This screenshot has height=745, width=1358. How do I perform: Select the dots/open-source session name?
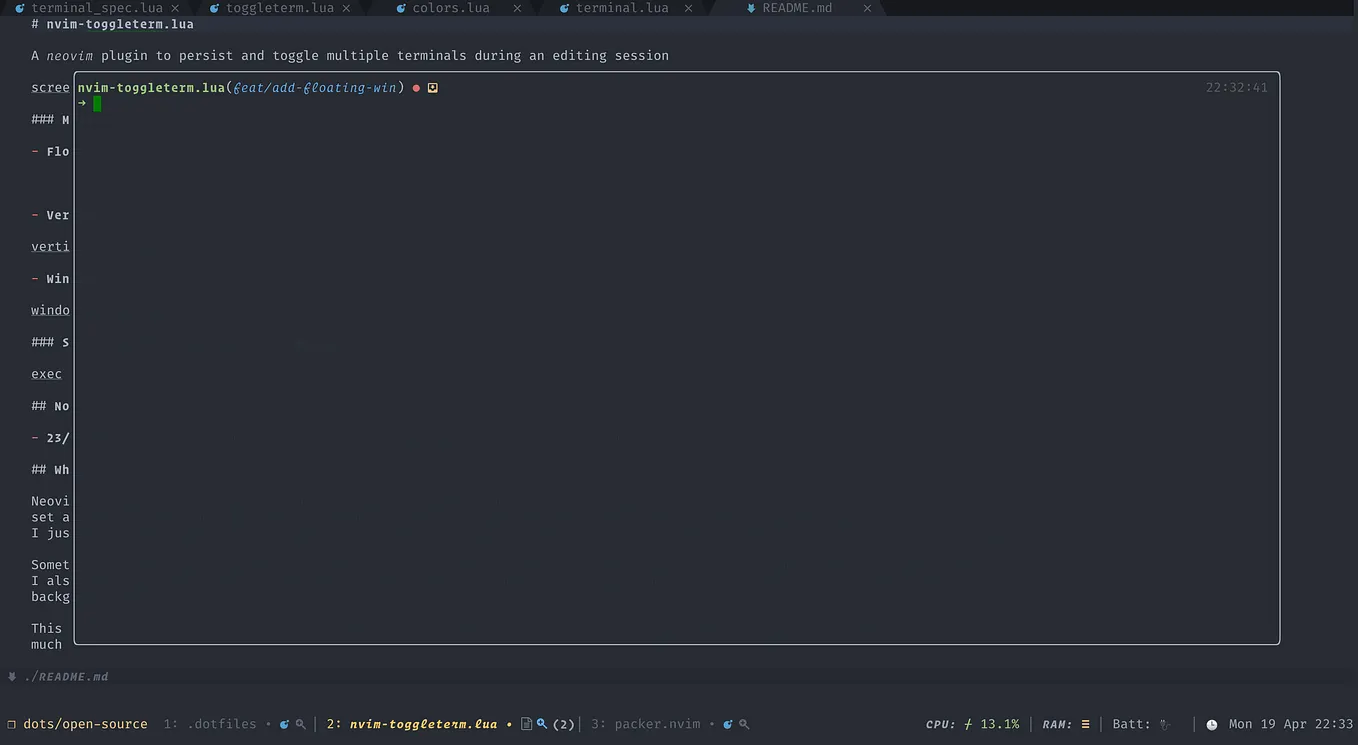[85, 723]
